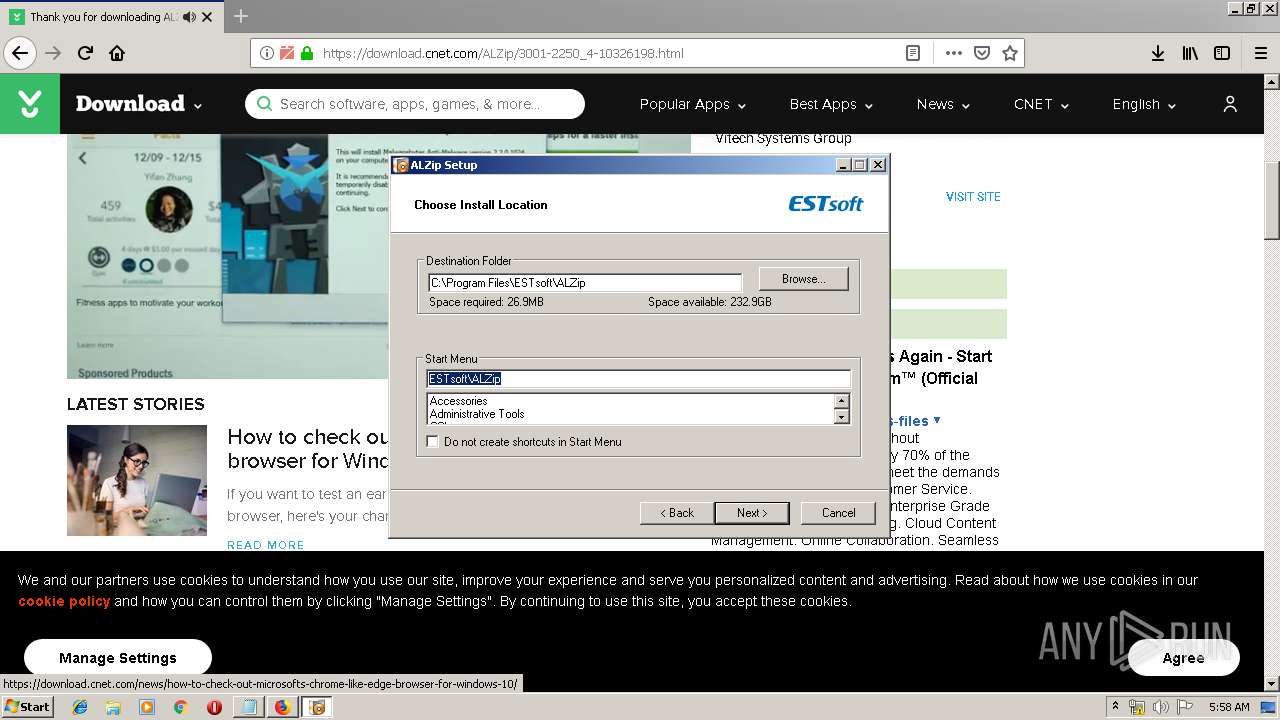Click Manage Settings for cookies

[118, 658]
